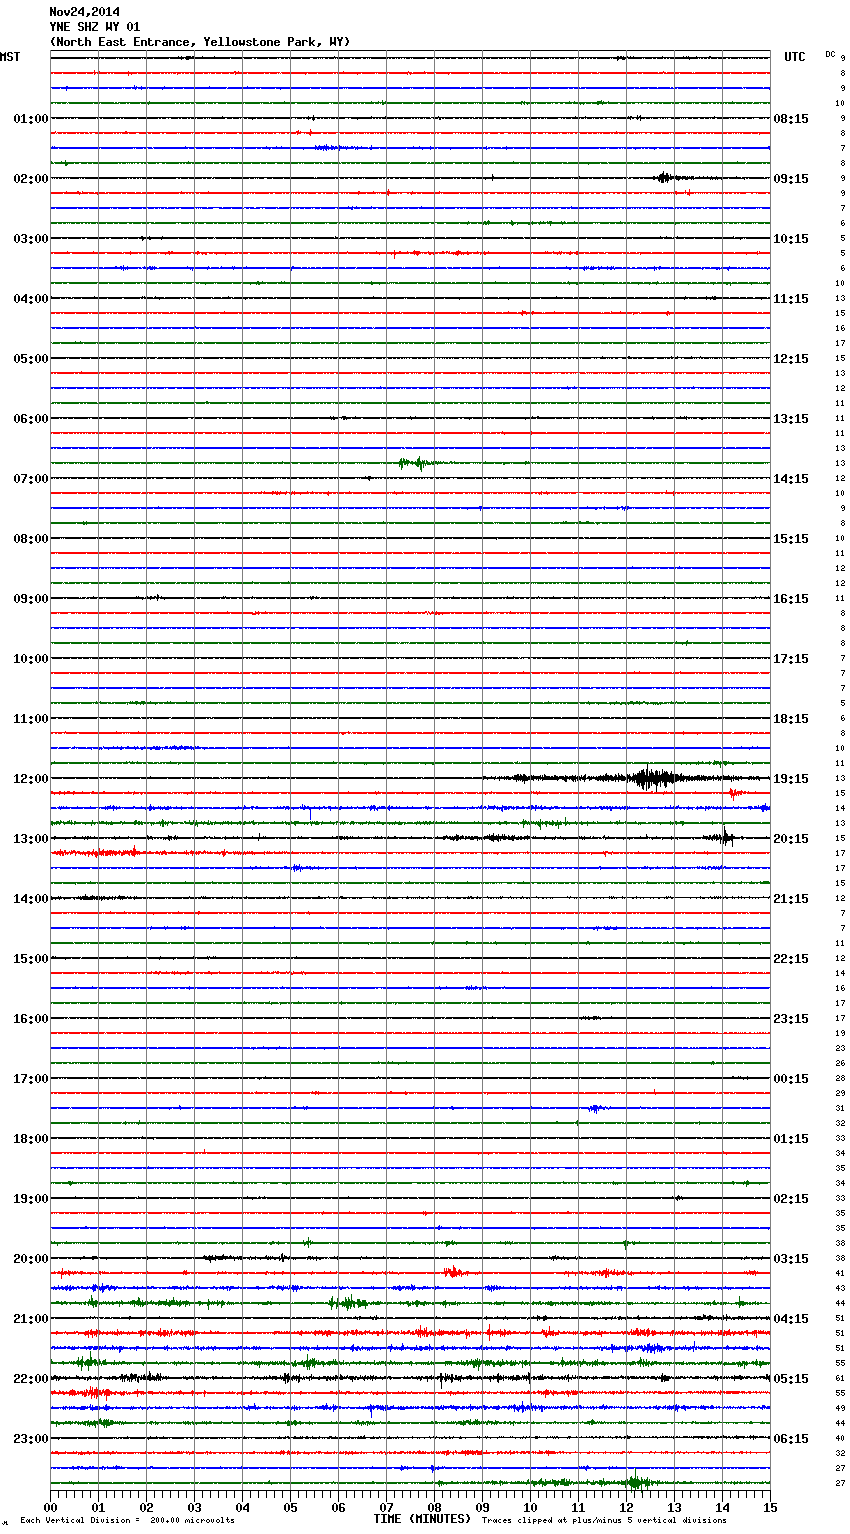This screenshot has height=1534, width=850.
Task: Click the DC value 61 beside the 22:00 trace
Action: 841,1379
